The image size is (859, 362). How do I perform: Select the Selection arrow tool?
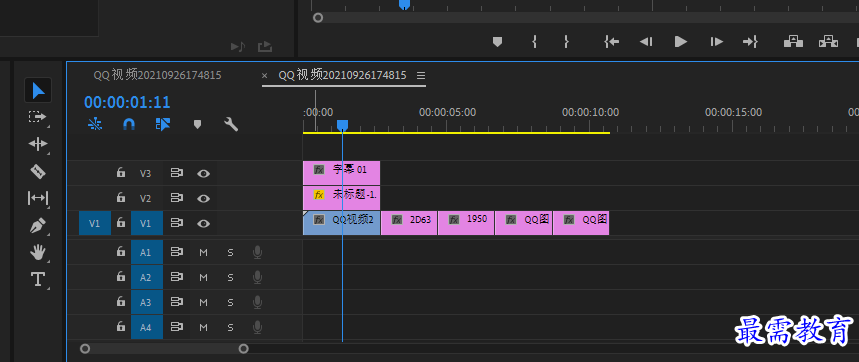pyautogui.click(x=38, y=90)
